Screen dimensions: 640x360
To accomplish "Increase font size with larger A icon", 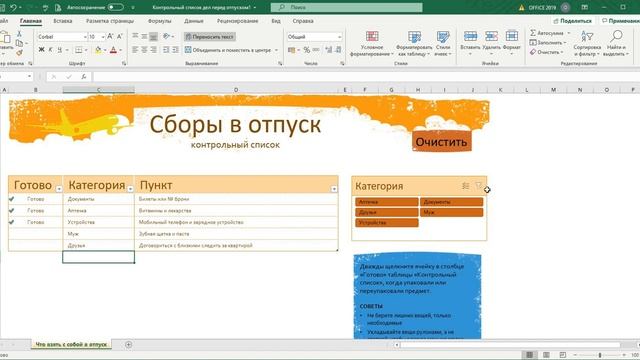I will tap(110, 37).
